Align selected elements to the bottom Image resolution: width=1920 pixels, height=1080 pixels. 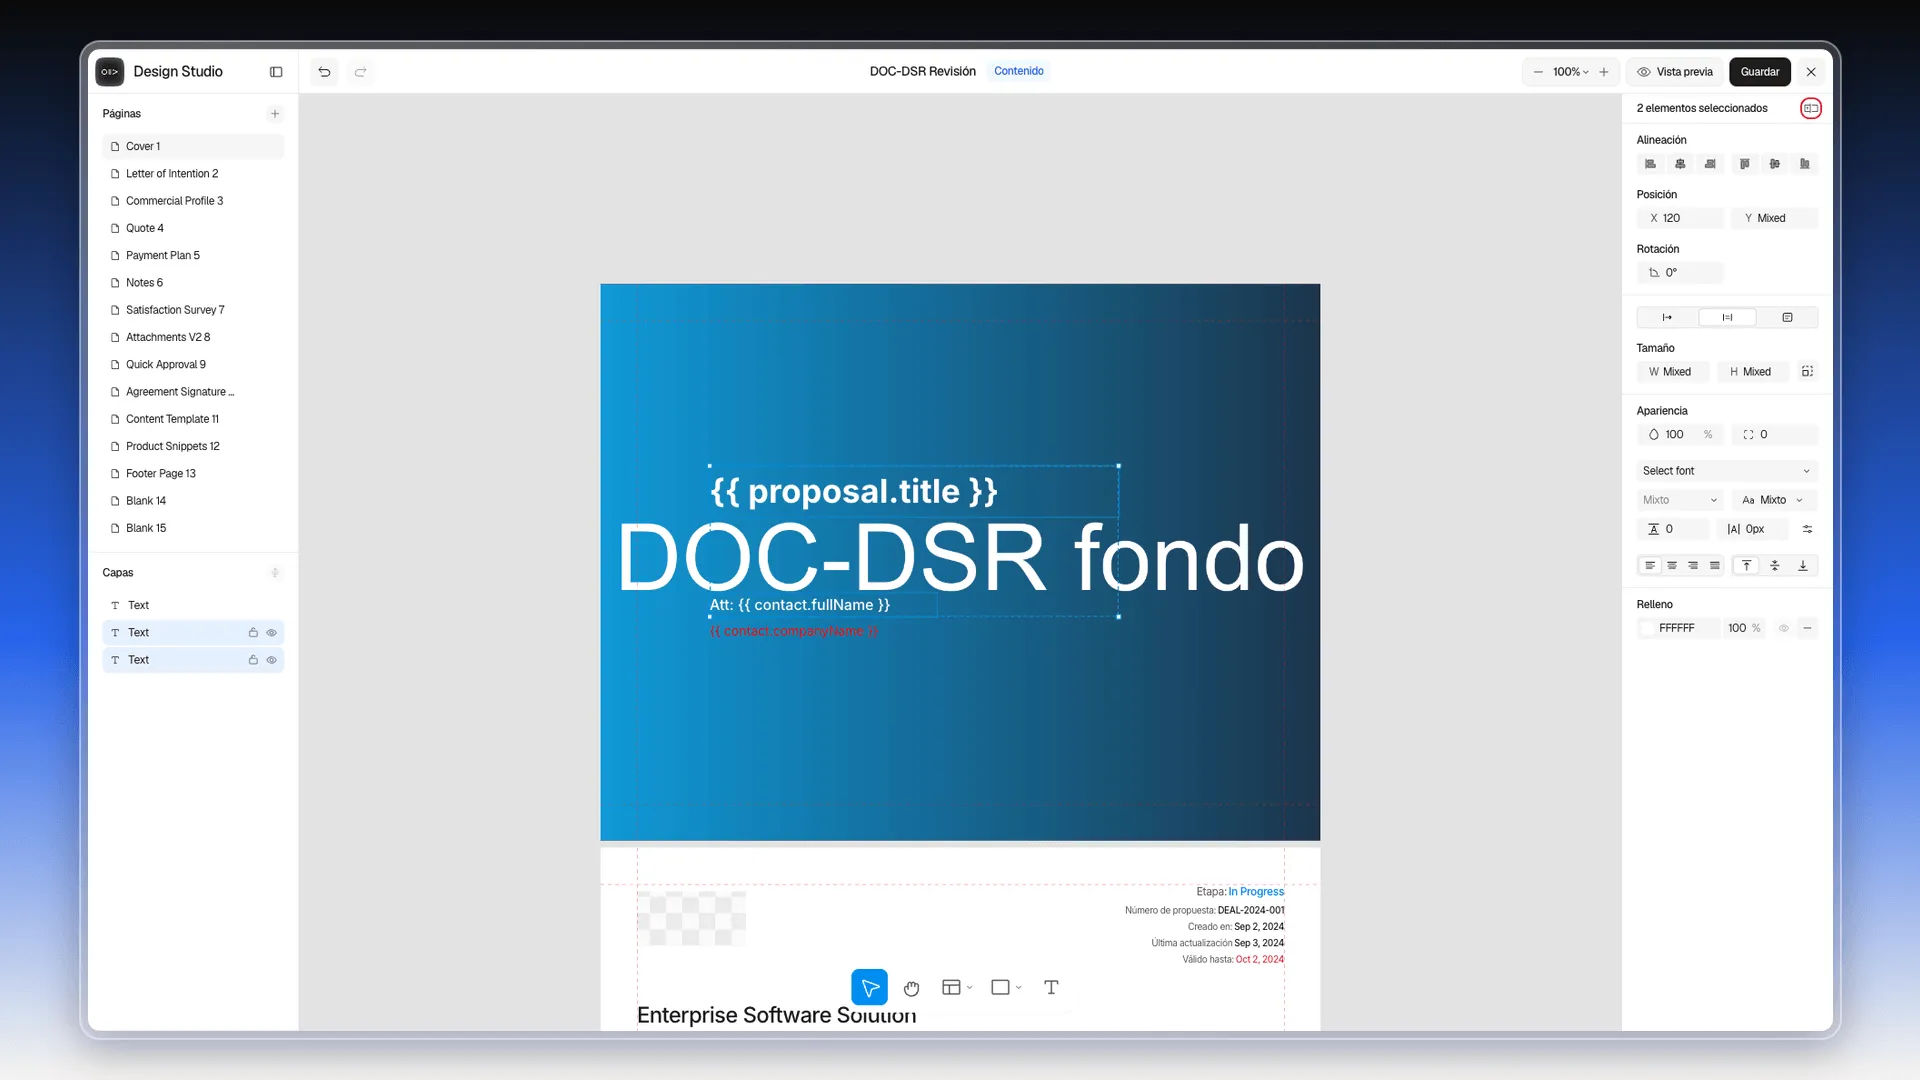click(x=1804, y=164)
